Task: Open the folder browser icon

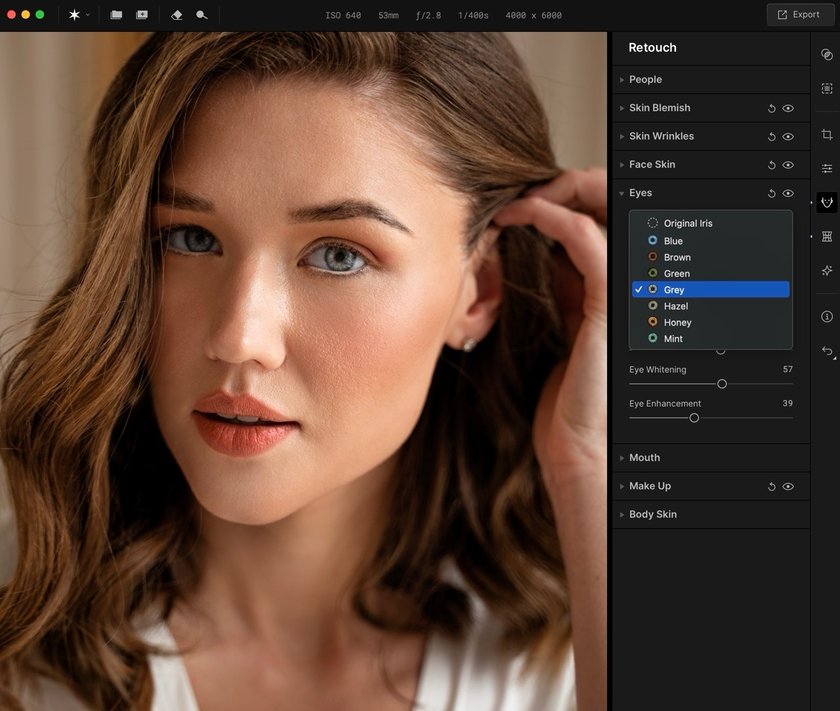Action: (116, 15)
